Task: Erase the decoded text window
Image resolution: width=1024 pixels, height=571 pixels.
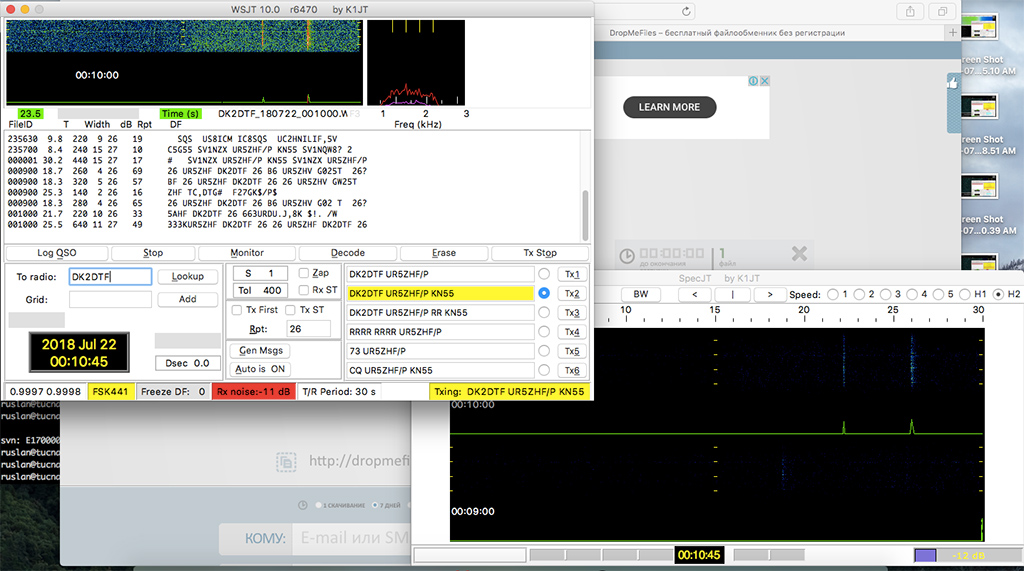Action: pyautogui.click(x=443, y=253)
